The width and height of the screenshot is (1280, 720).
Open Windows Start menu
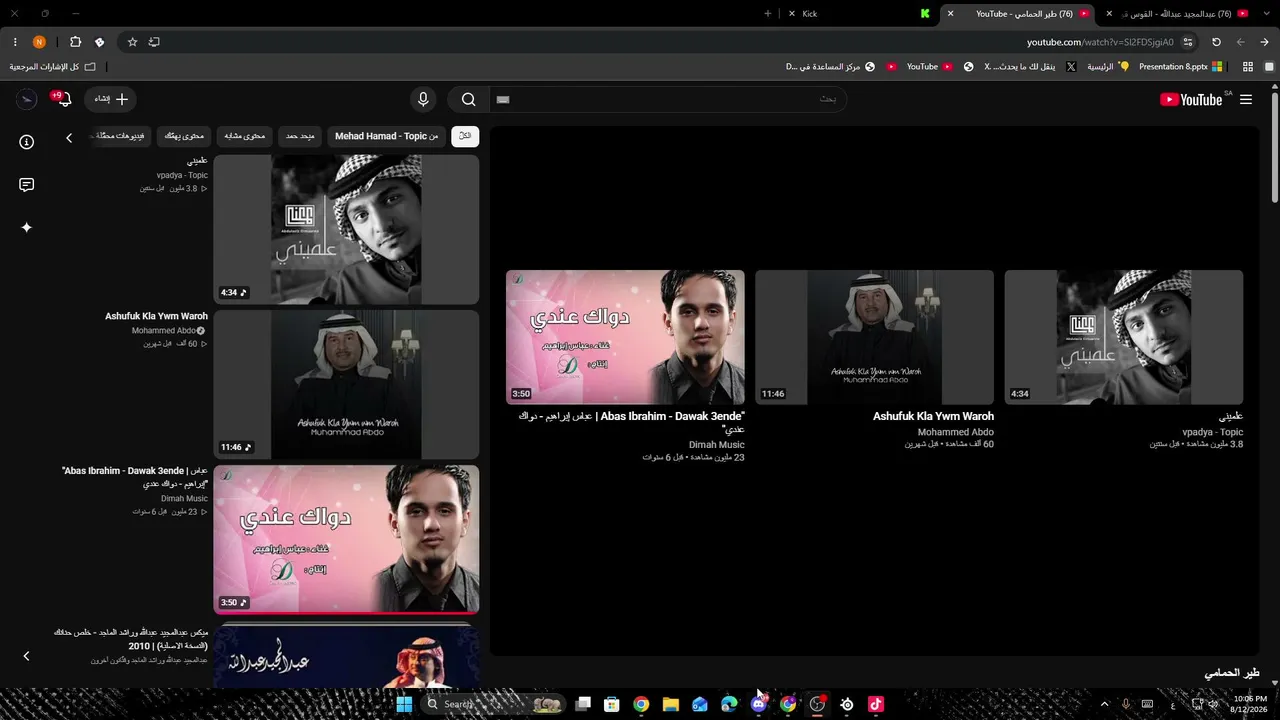tap(404, 704)
